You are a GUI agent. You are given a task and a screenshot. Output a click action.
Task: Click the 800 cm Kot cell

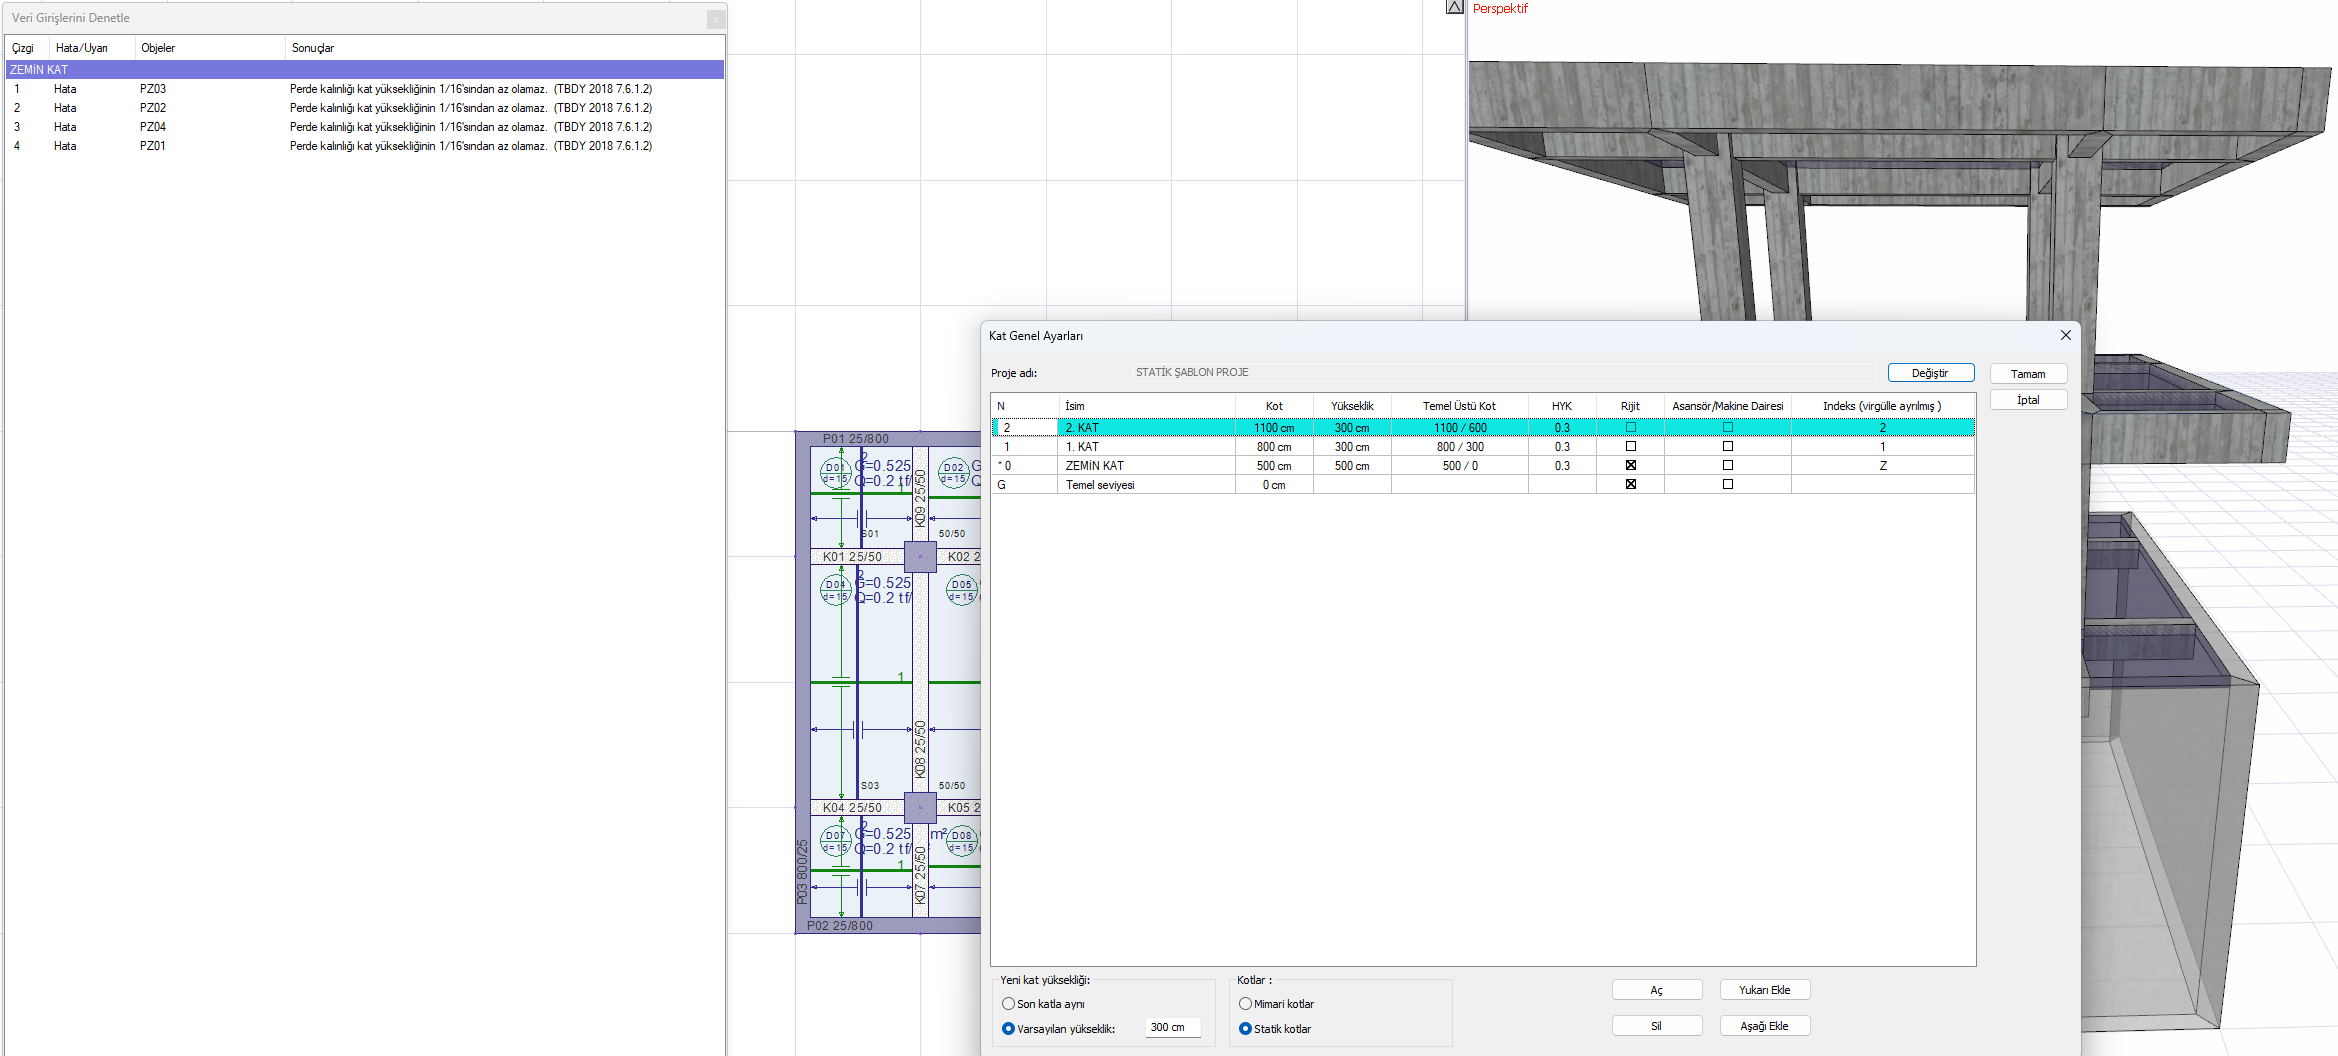point(1274,447)
